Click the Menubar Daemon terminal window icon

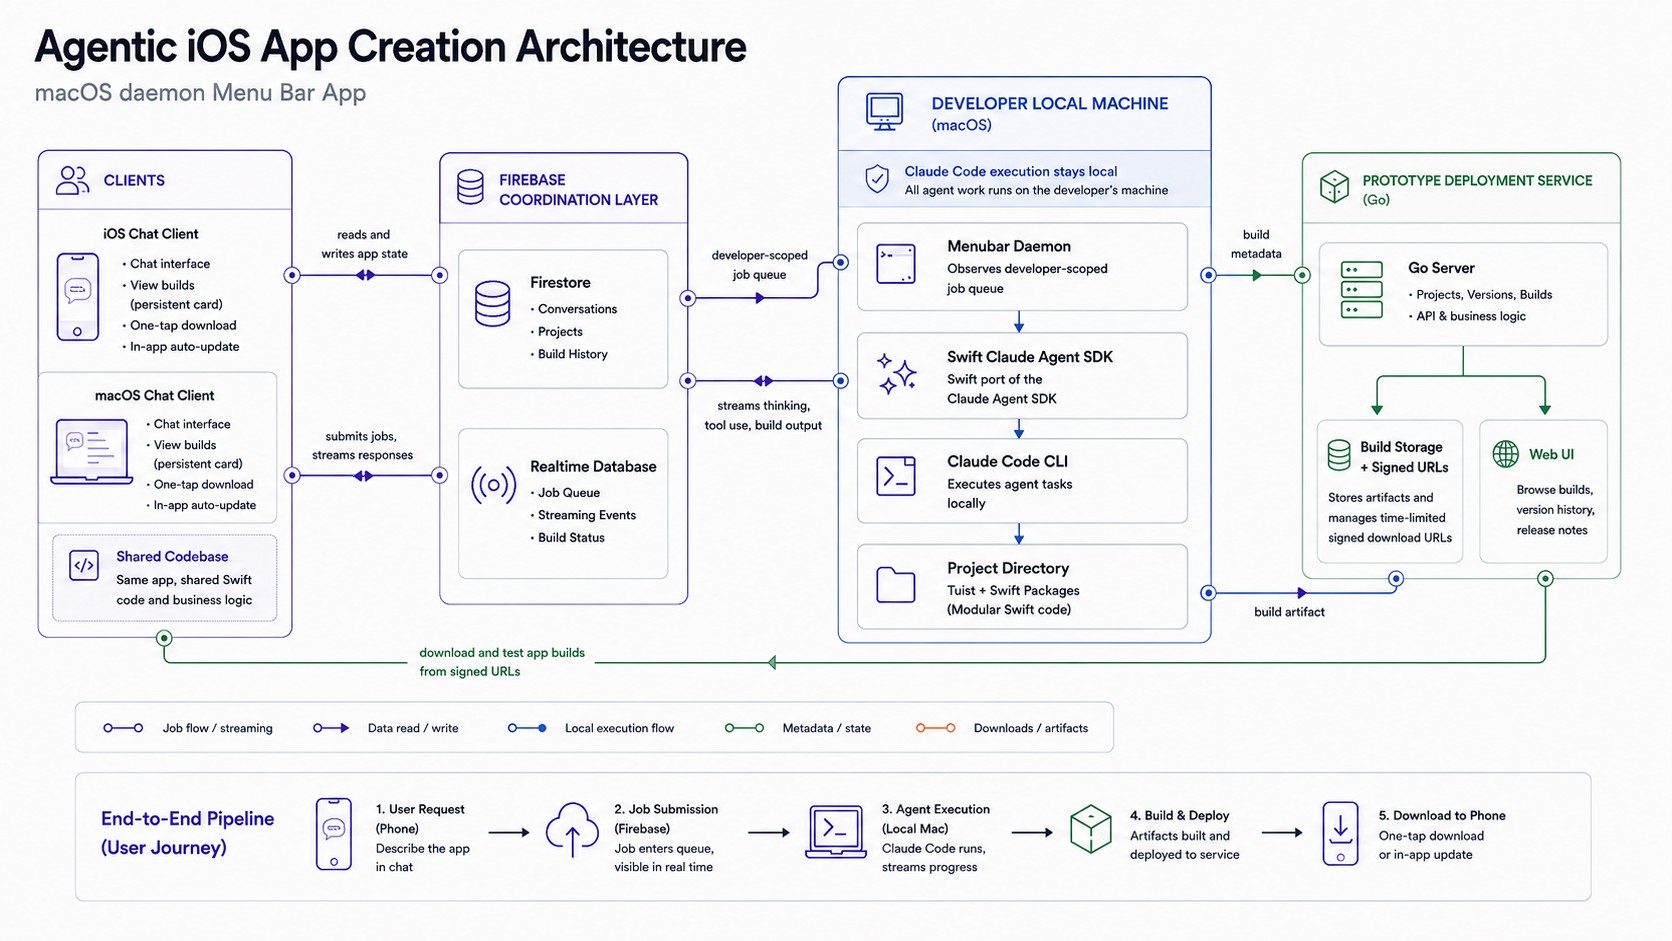896,264
